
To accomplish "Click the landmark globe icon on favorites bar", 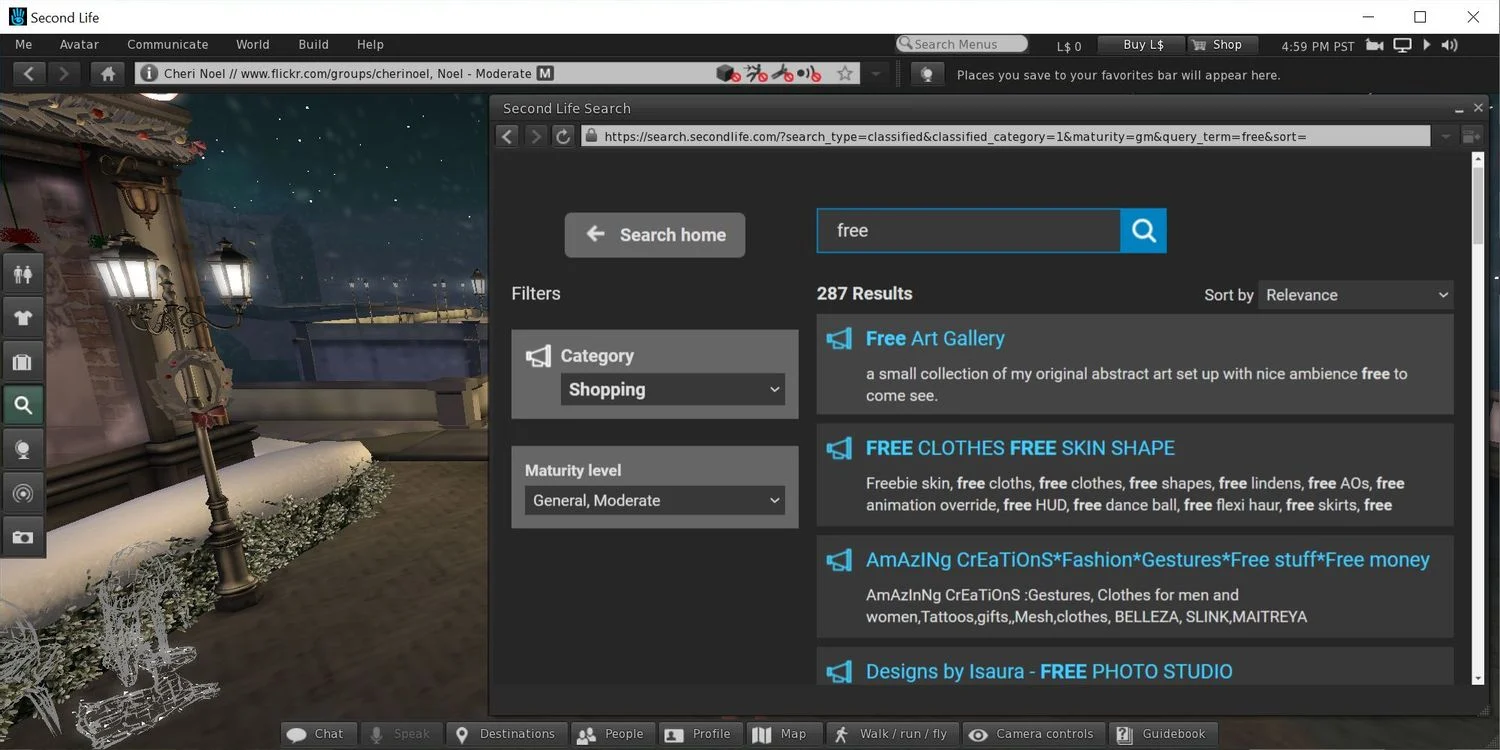I will point(927,75).
